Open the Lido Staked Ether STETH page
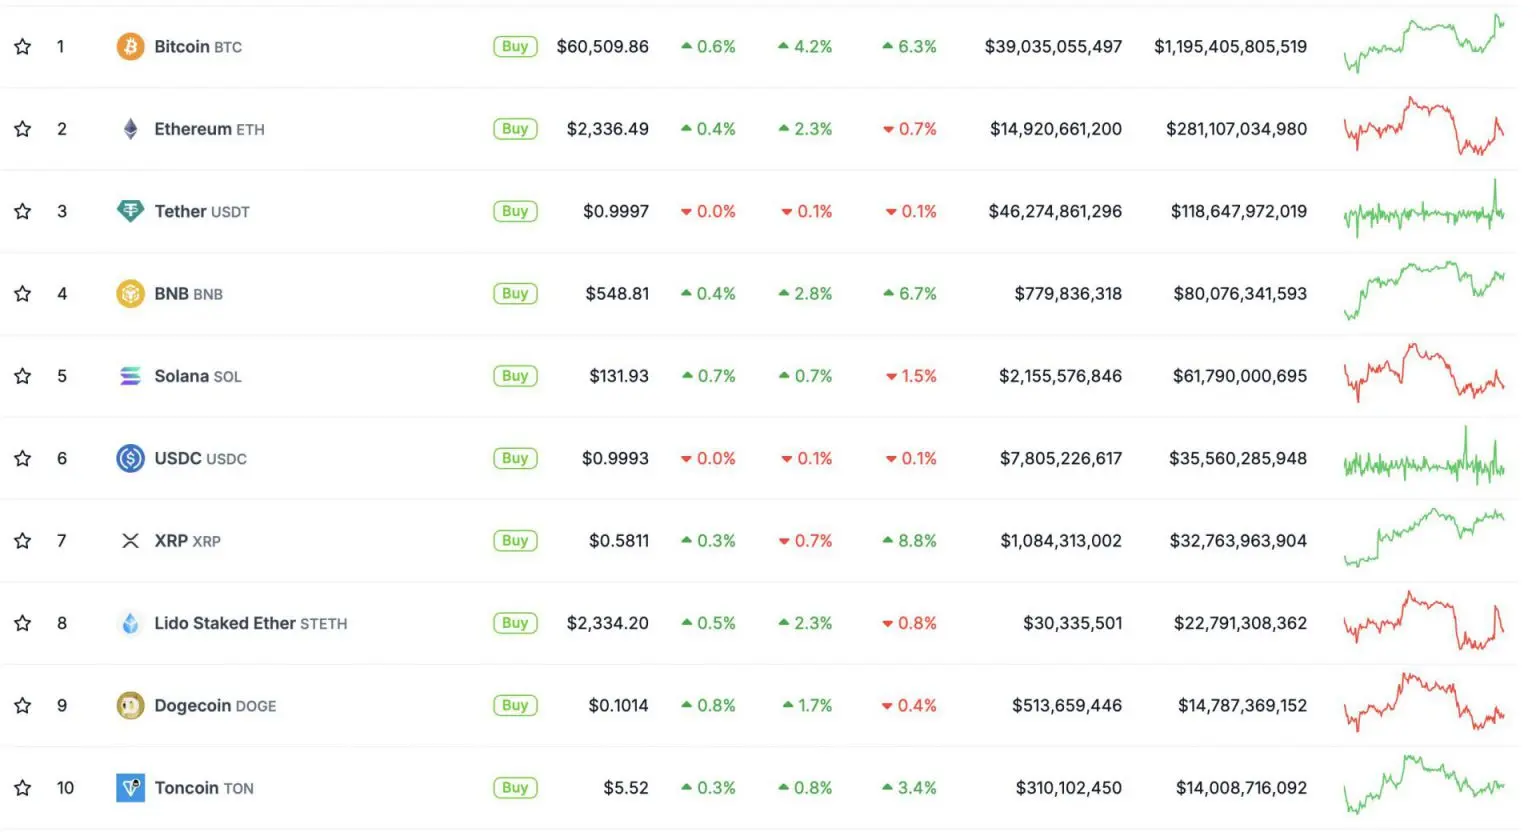This screenshot has height=832, width=1536. 251,623
